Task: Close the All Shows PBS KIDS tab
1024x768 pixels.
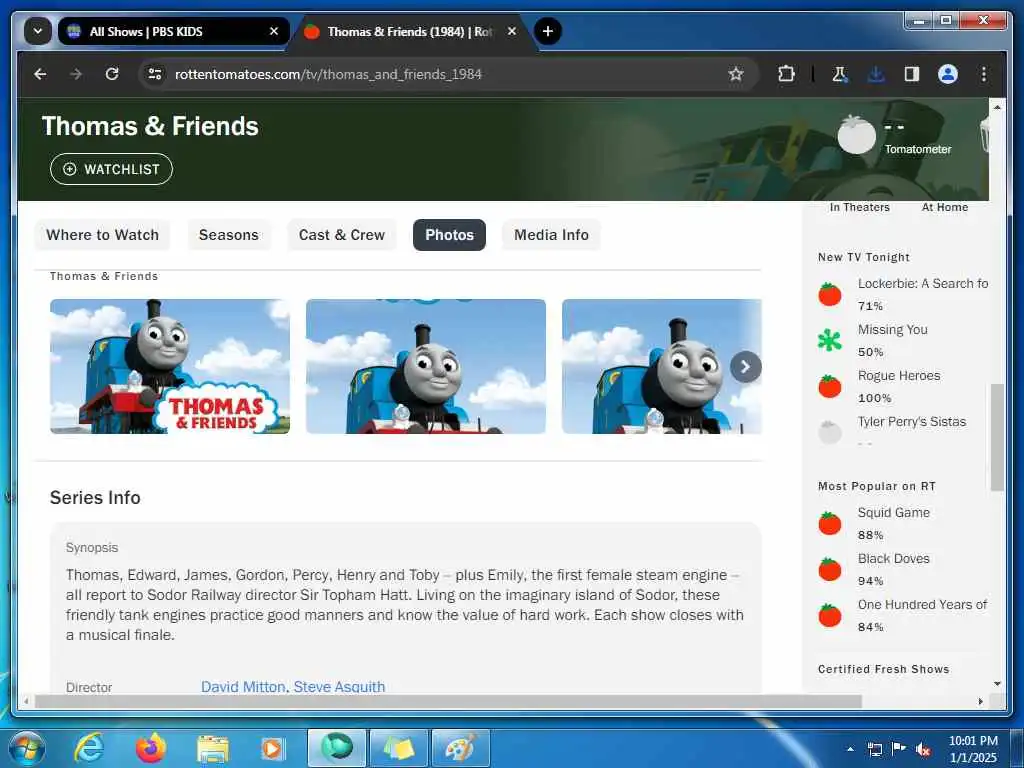Action: 274,31
